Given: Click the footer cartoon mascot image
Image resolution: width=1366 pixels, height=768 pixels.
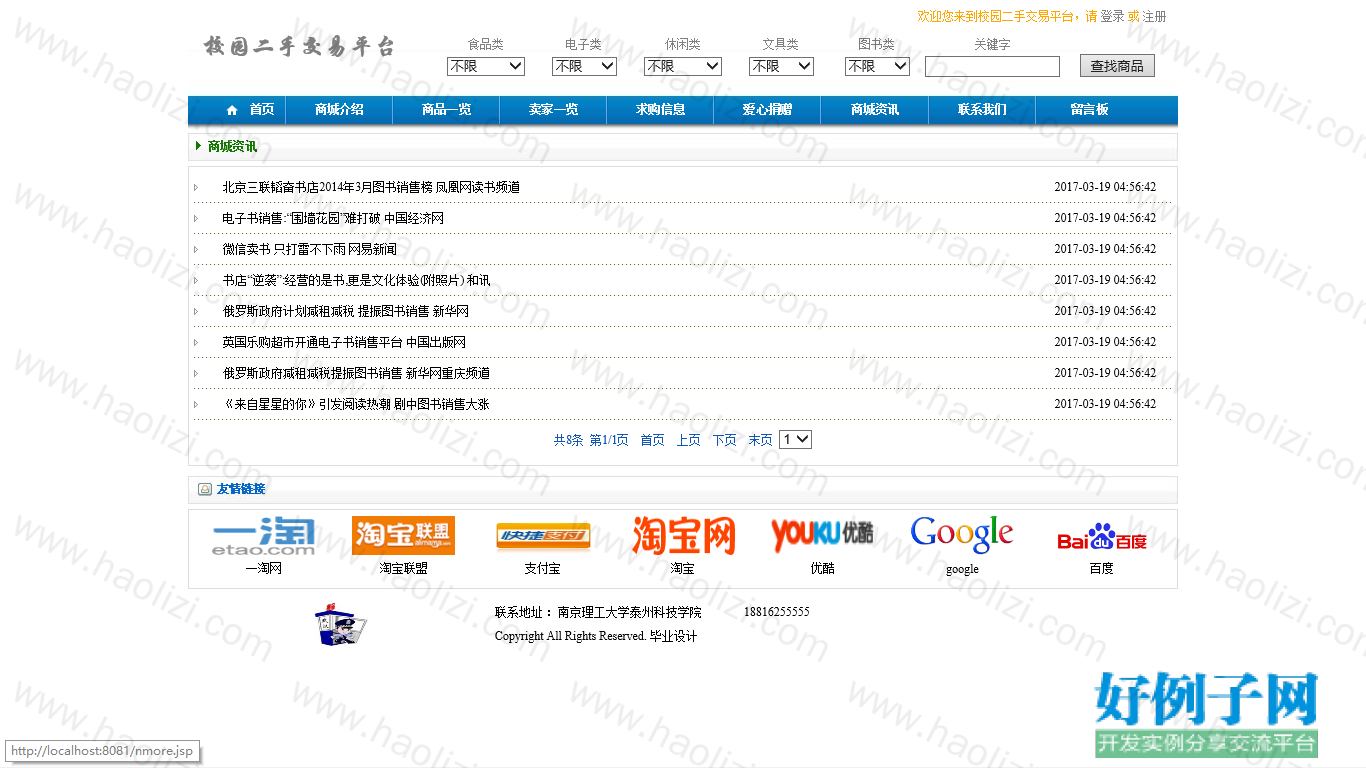Looking at the screenshot, I should [340, 625].
